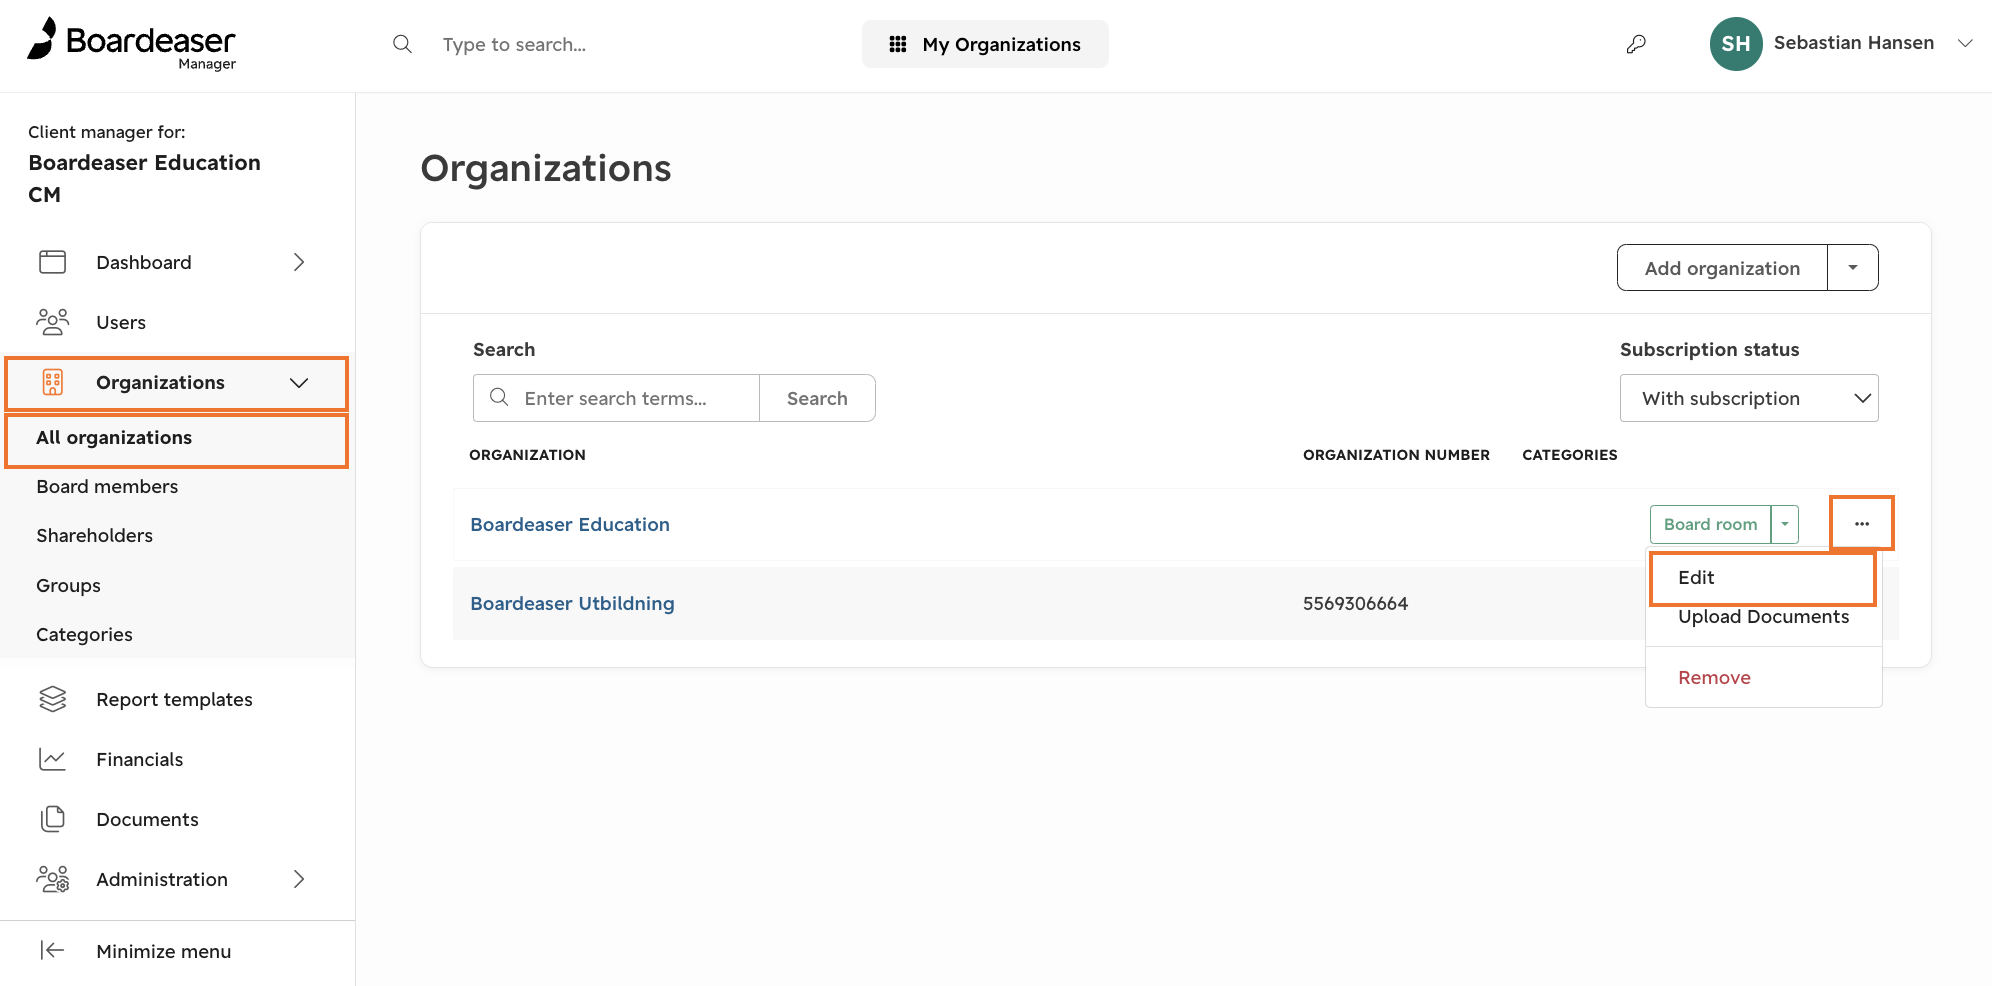Open Report templates in the sidebar
The image size is (1992, 986).
click(x=174, y=700)
